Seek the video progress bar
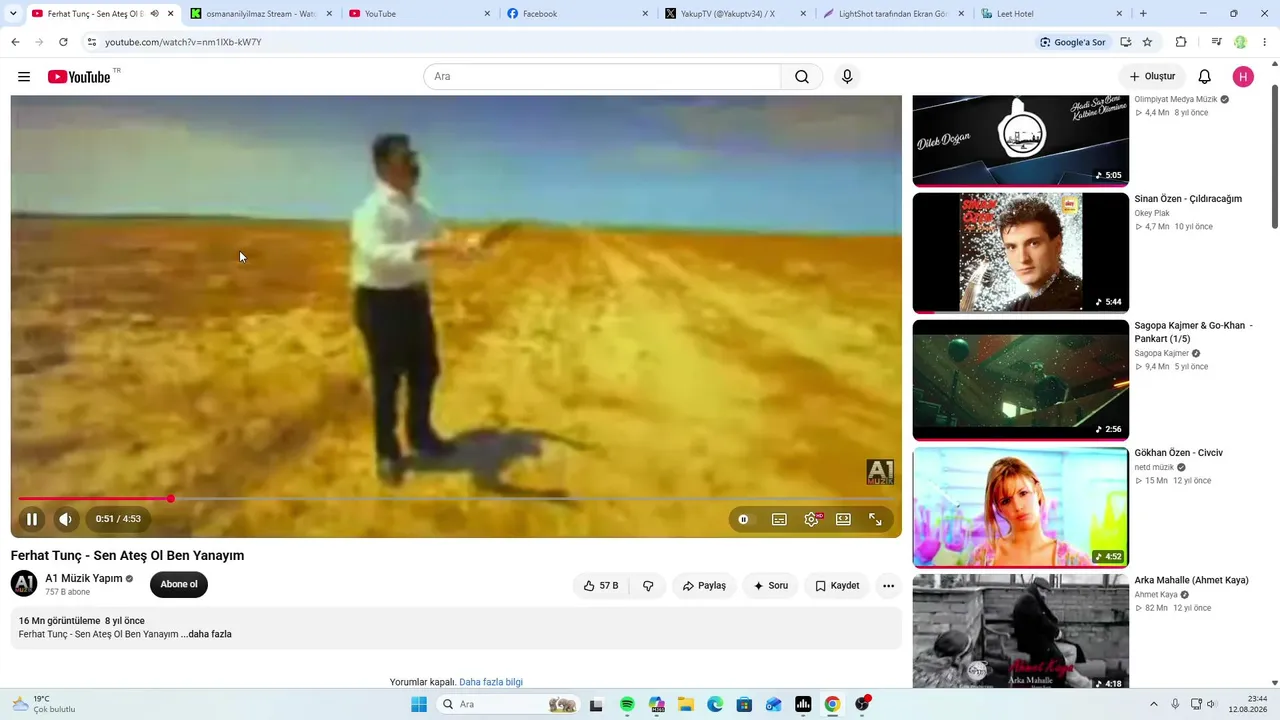Screen dimensions: 1280x720 click(x=456, y=498)
